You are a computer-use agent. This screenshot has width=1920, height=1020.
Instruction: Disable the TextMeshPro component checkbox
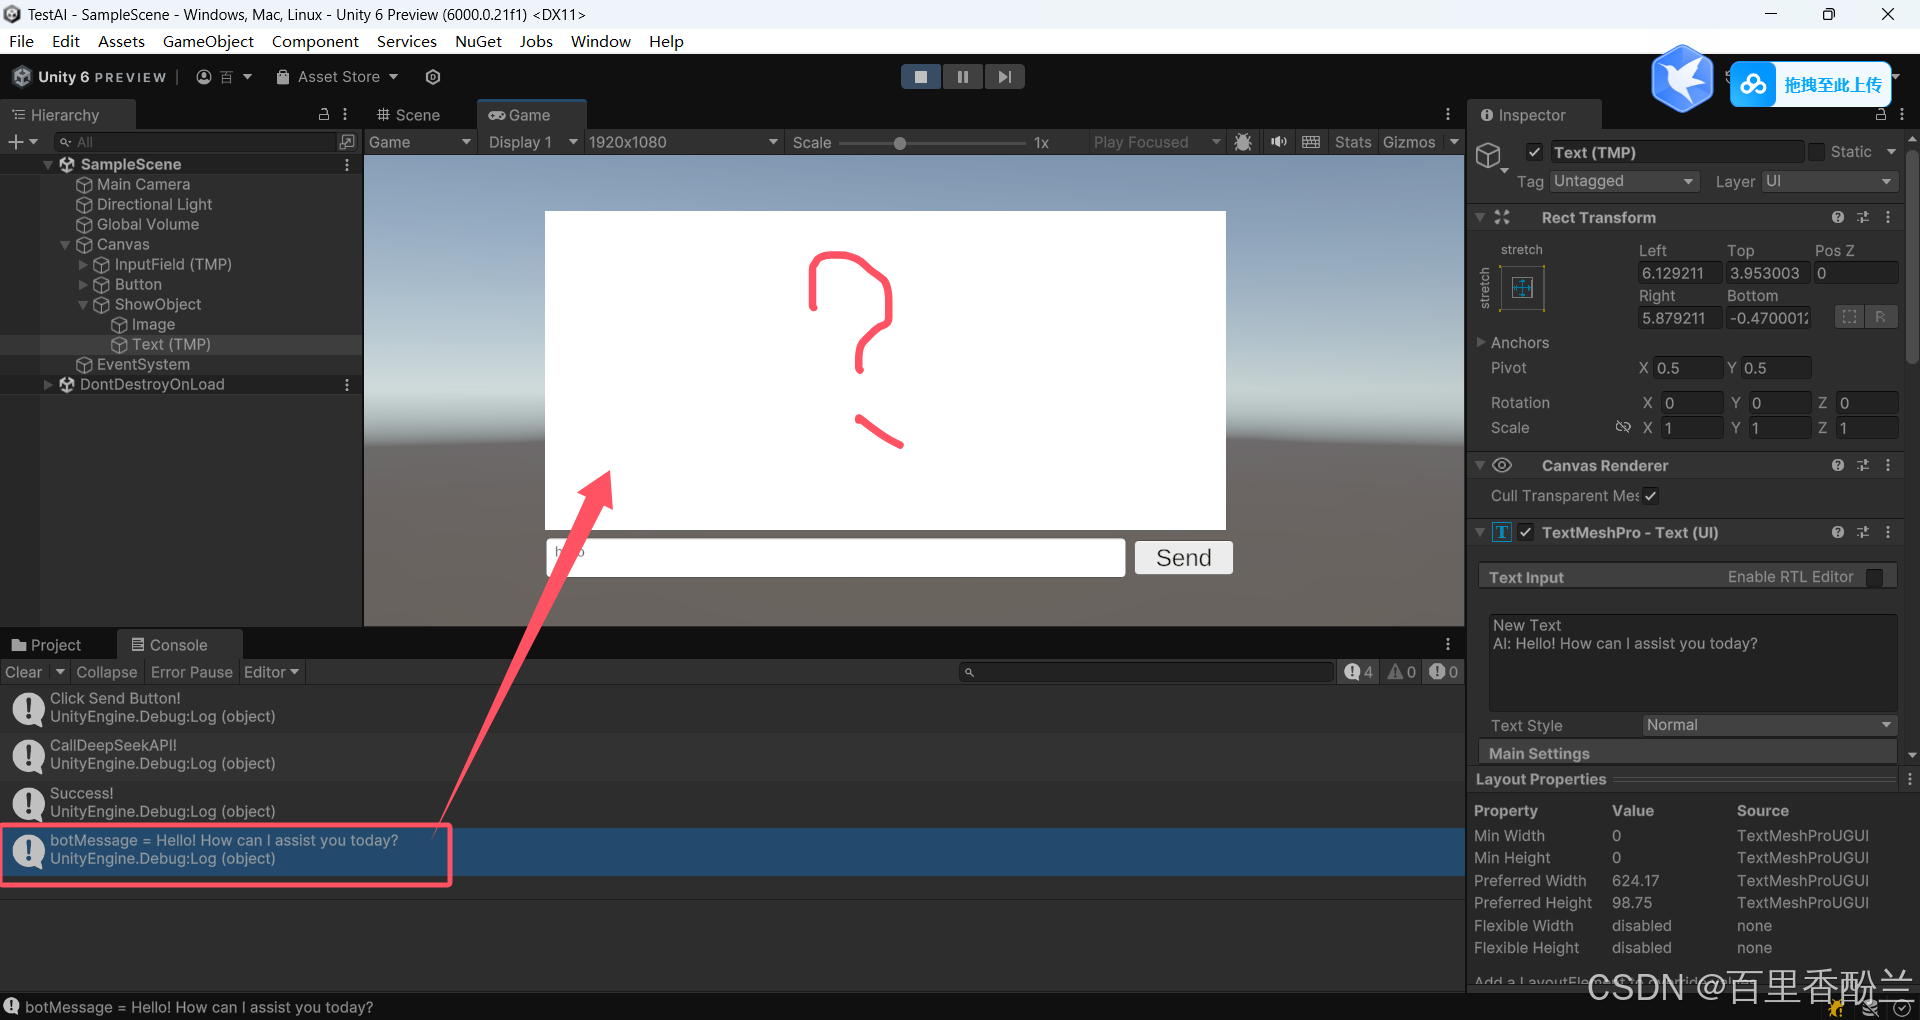1526,532
